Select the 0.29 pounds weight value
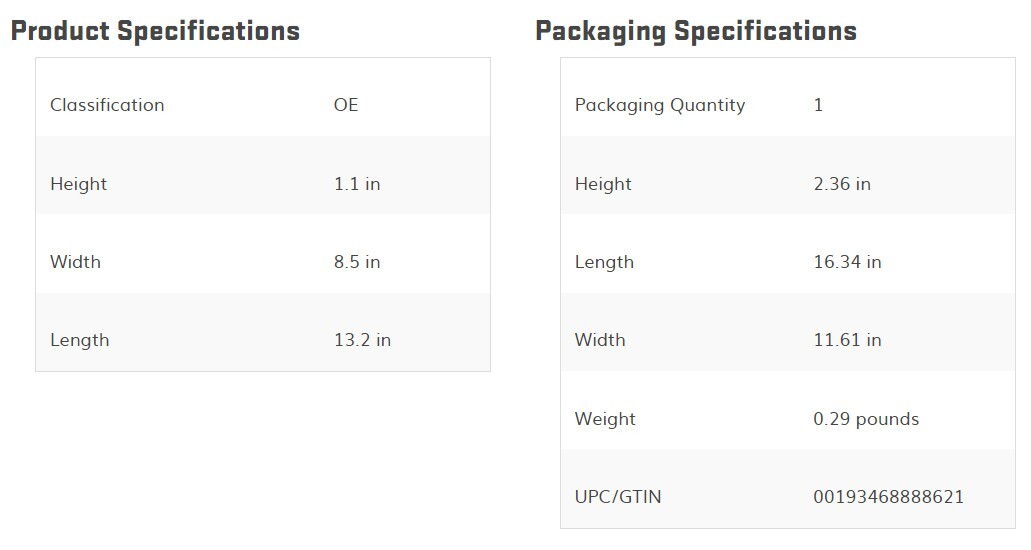The image size is (1031, 550). pyautogui.click(x=866, y=419)
